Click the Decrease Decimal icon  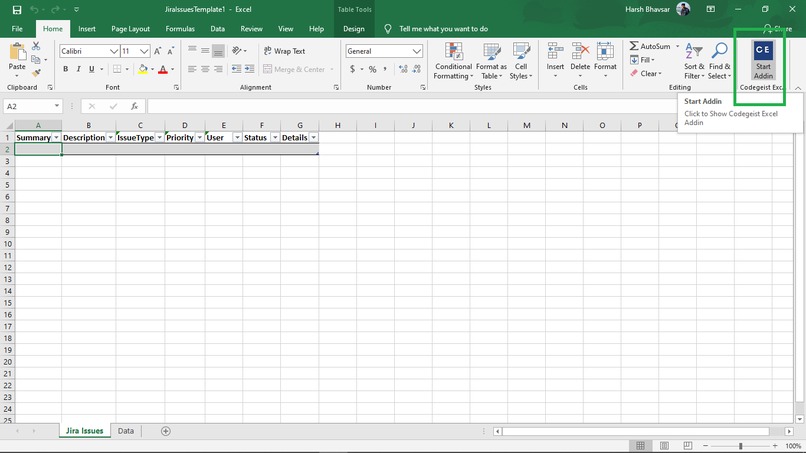click(x=416, y=69)
